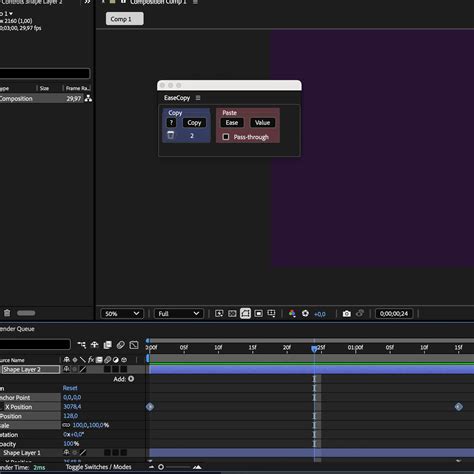Click the show snapshot icon
The height and width of the screenshot is (474, 474).
(360, 314)
